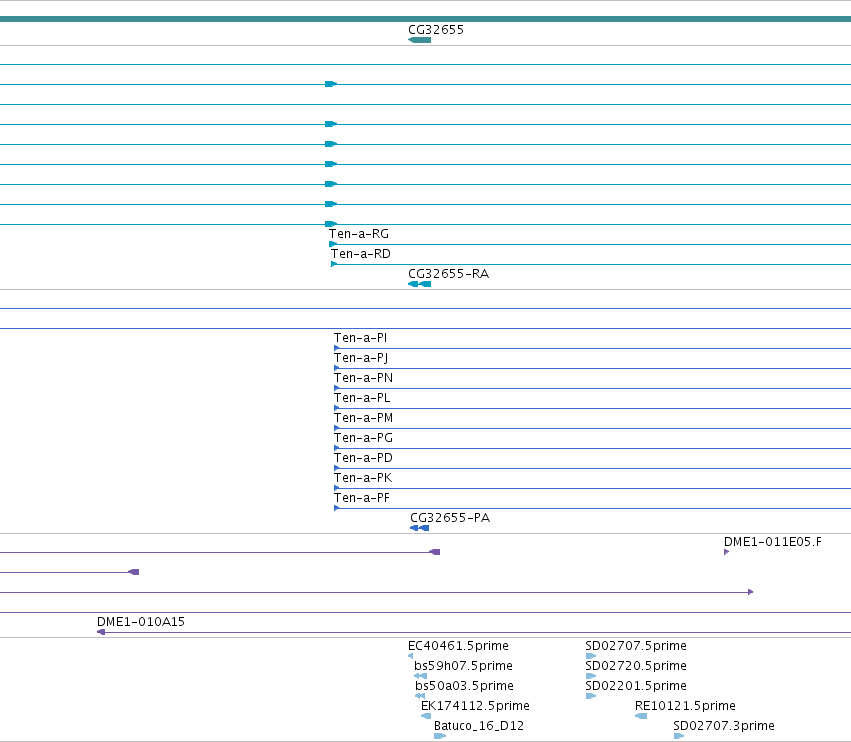Click the Ten-a-PK protein label
The width and height of the screenshot is (851, 742).
coord(363,478)
